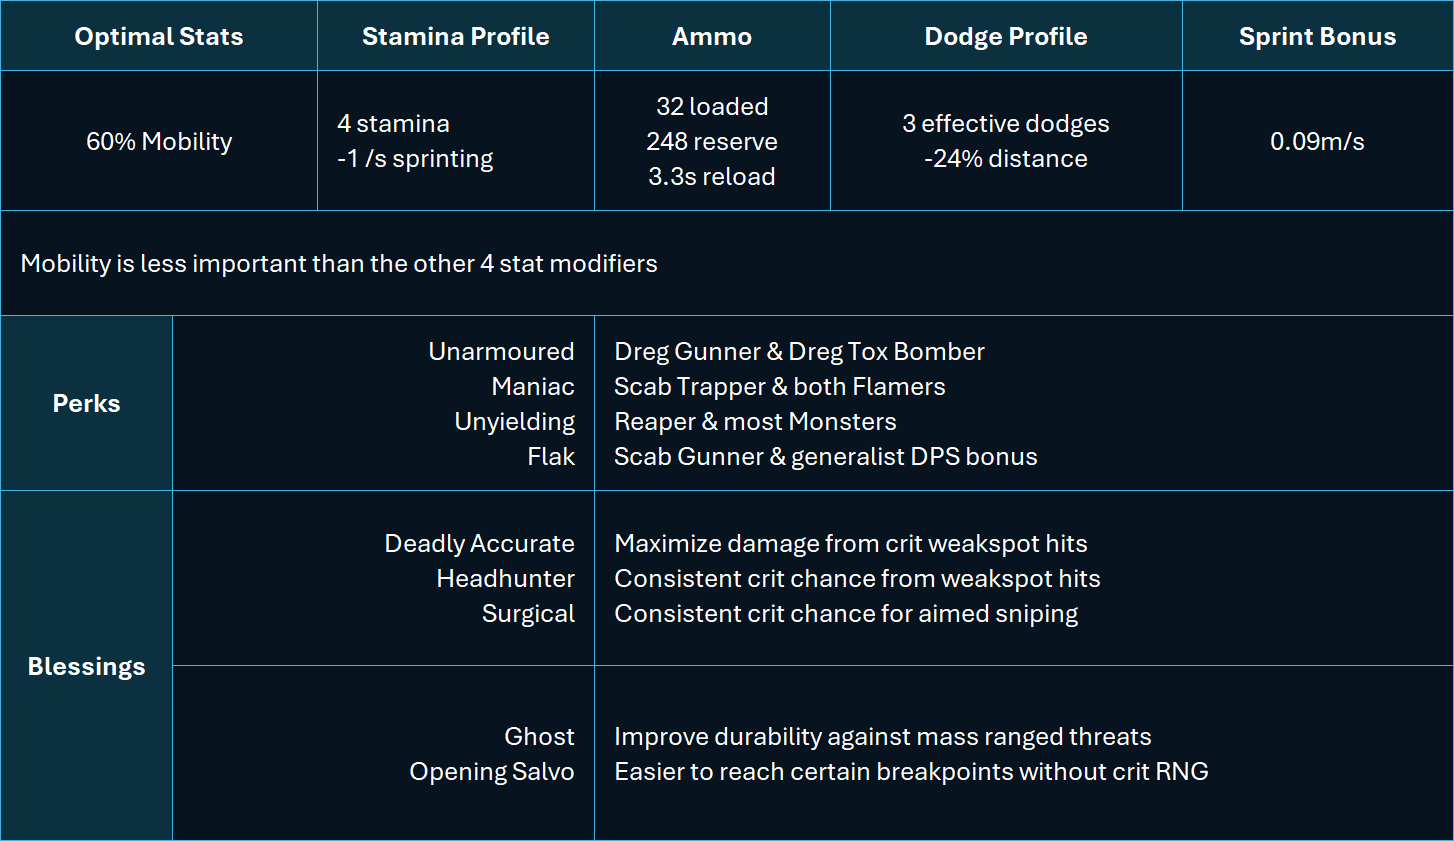Click the 248 reserve ammo text
The height and width of the screenshot is (841, 1454).
pyautogui.click(x=712, y=141)
